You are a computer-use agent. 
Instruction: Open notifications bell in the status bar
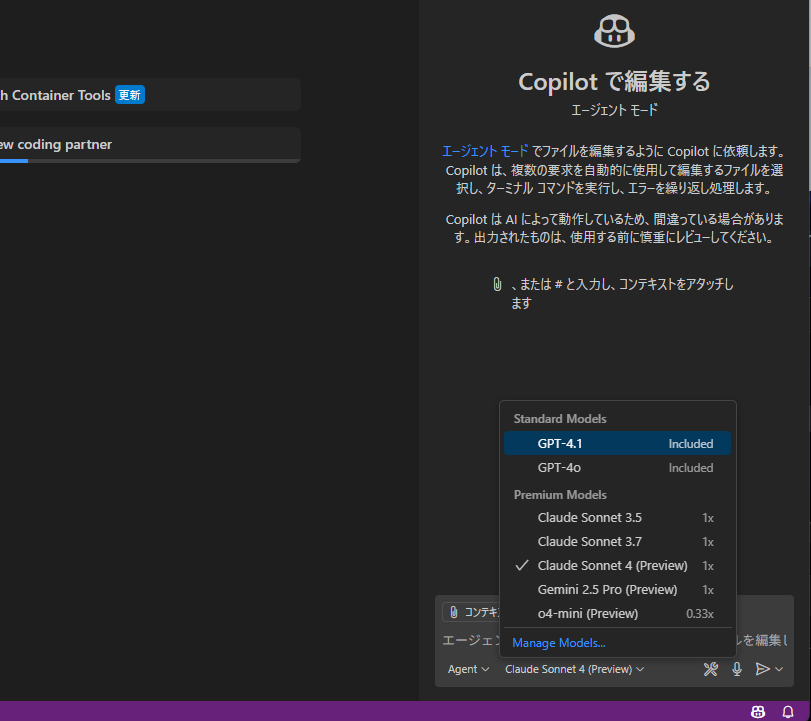click(x=788, y=712)
